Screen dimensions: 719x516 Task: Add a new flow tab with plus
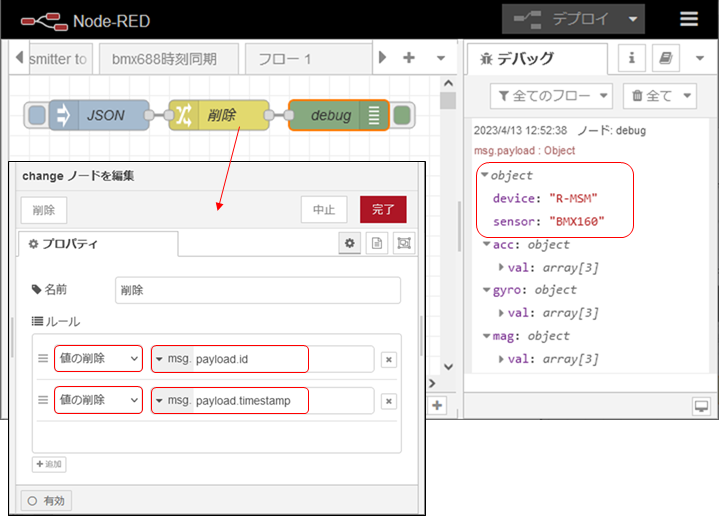pos(409,58)
